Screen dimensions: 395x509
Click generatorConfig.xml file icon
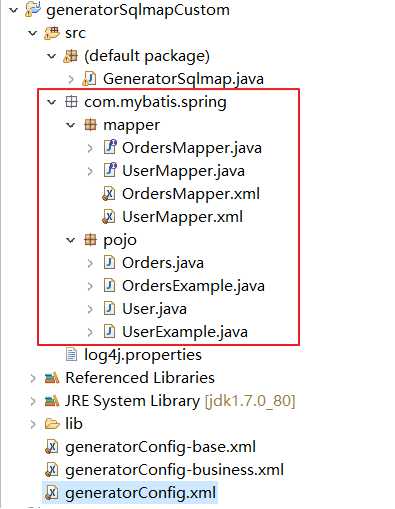point(51,493)
